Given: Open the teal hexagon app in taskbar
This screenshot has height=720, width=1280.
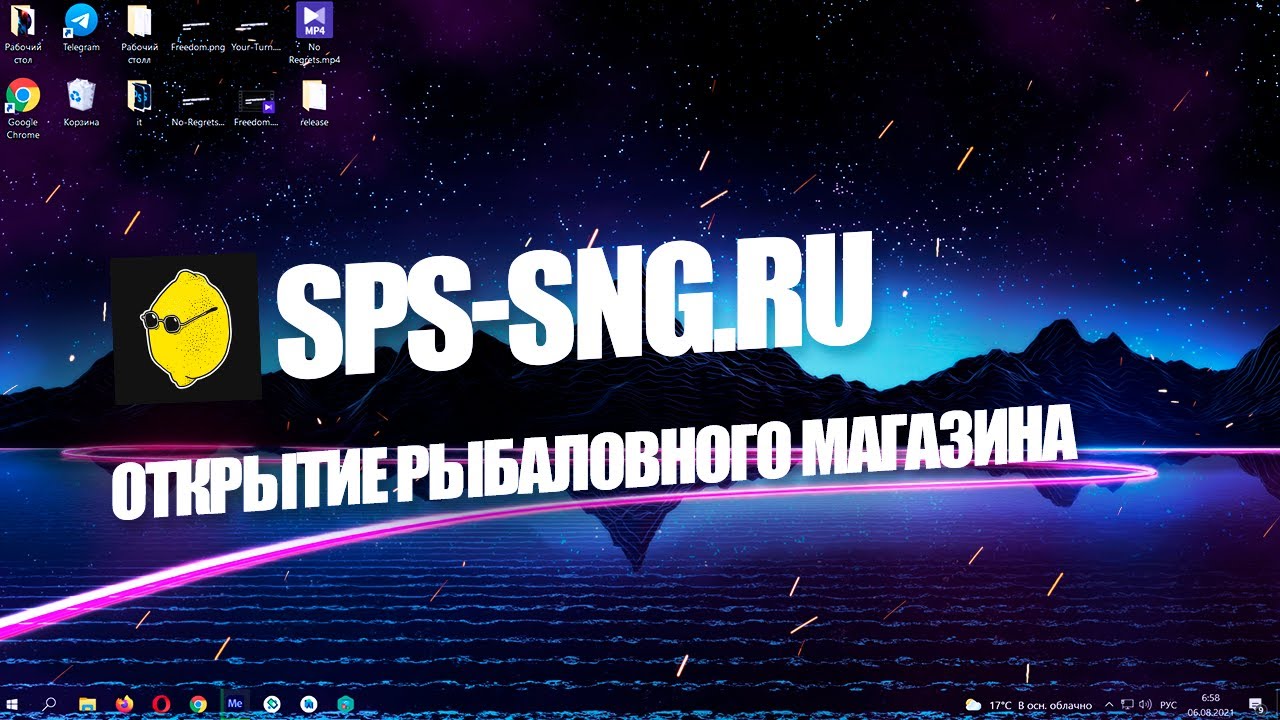Looking at the screenshot, I should pyautogui.click(x=345, y=704).
